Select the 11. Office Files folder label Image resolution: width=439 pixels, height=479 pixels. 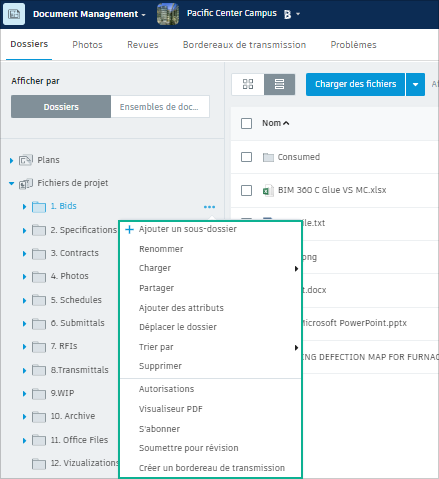(79, 440)
